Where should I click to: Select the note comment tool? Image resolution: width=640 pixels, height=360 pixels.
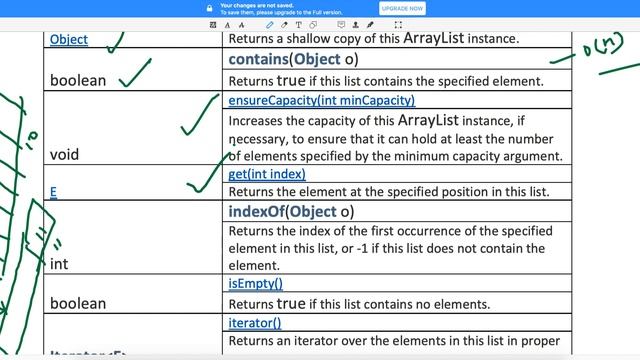341,25
